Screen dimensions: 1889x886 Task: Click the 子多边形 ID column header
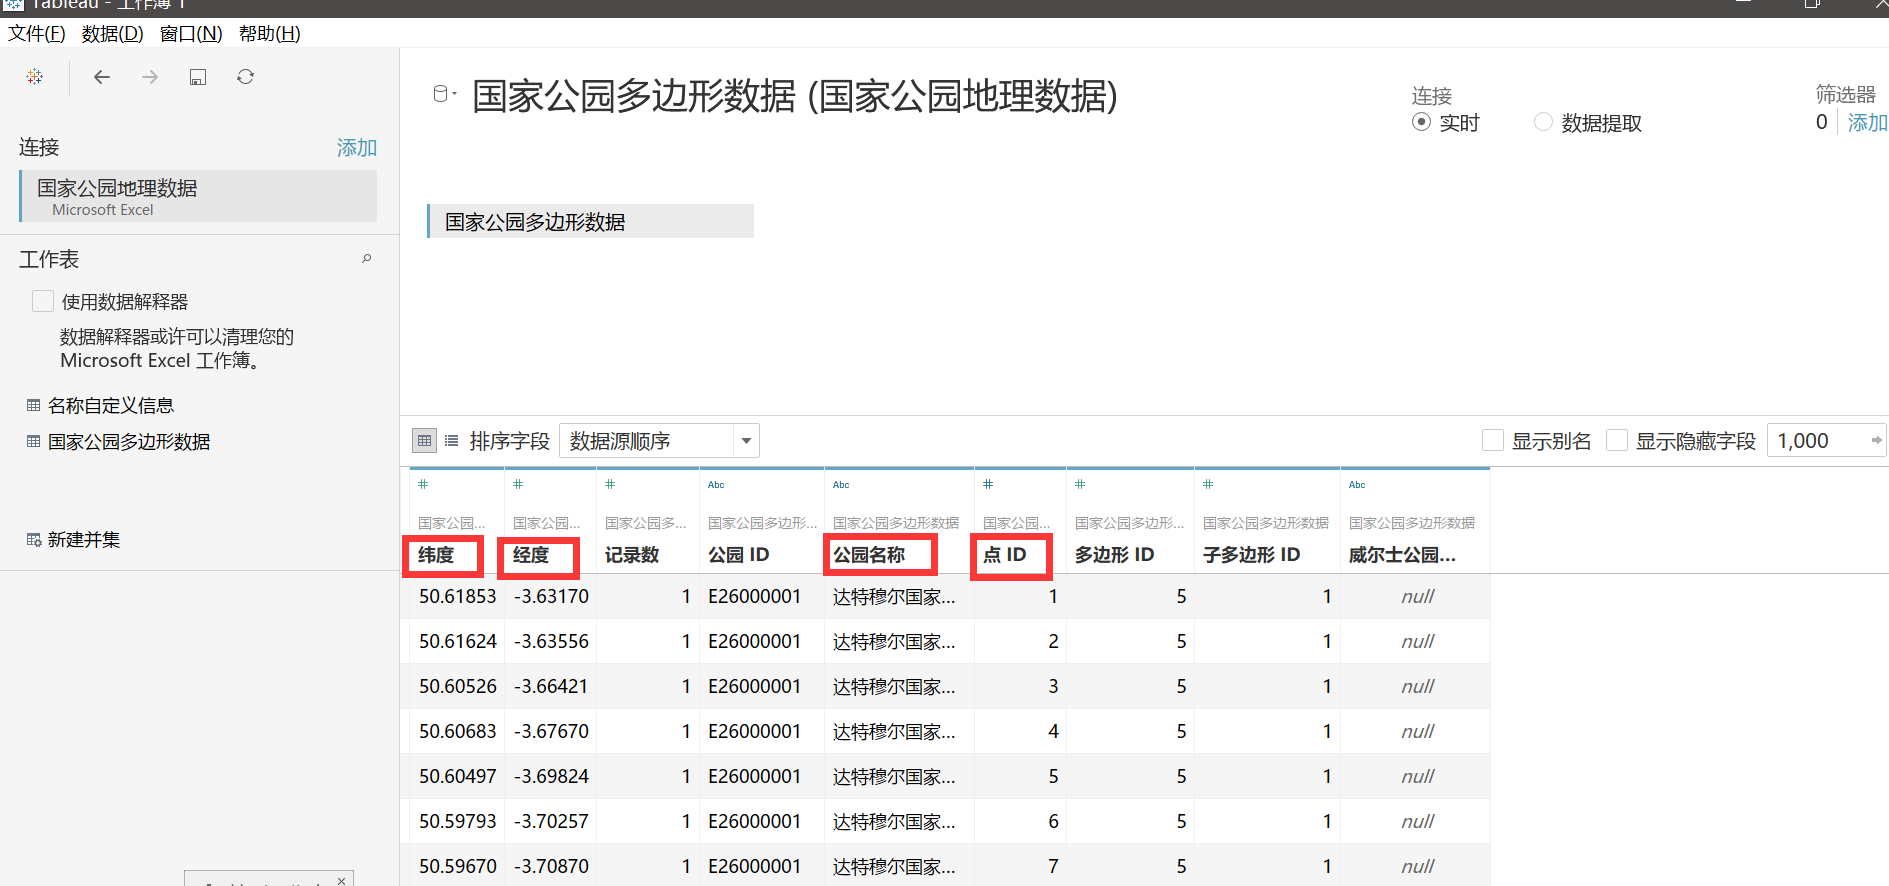coord(1252,555)
